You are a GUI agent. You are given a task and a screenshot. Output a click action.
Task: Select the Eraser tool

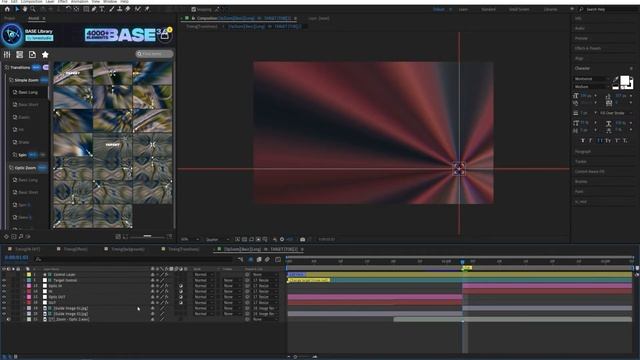click(x=128, y=9)
